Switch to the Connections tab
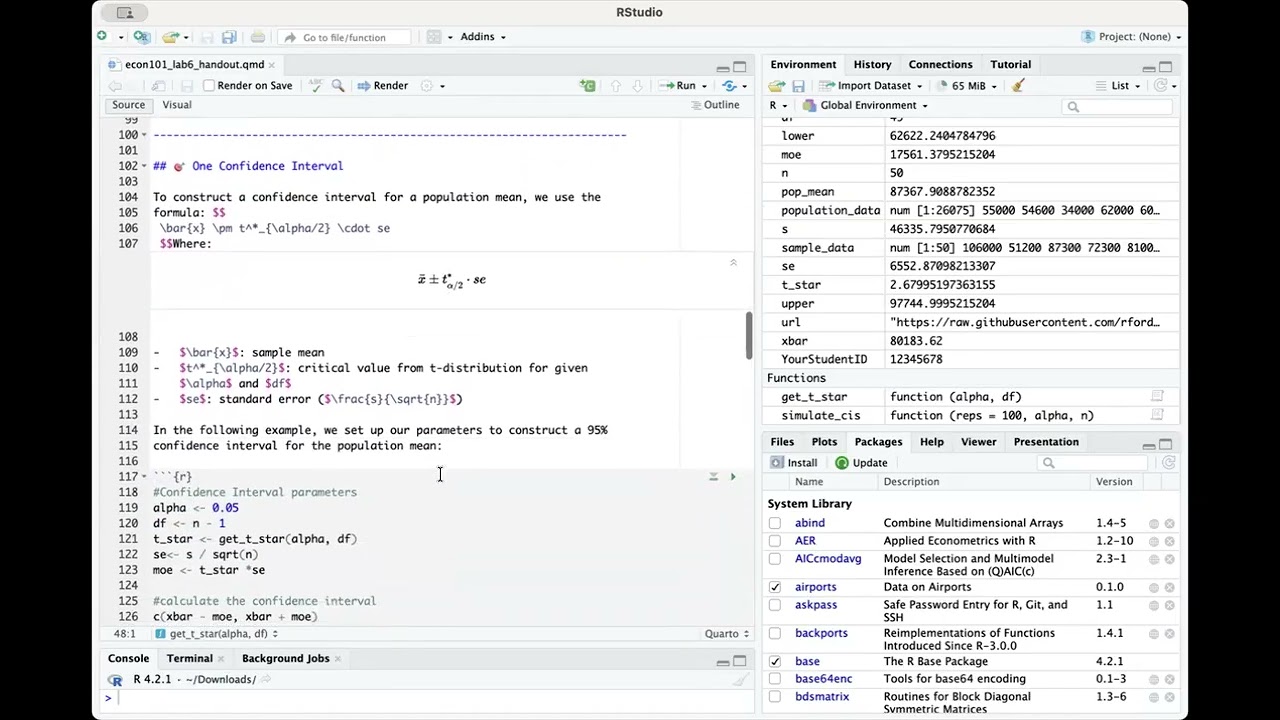1280x720 pixels. [940, 65]
